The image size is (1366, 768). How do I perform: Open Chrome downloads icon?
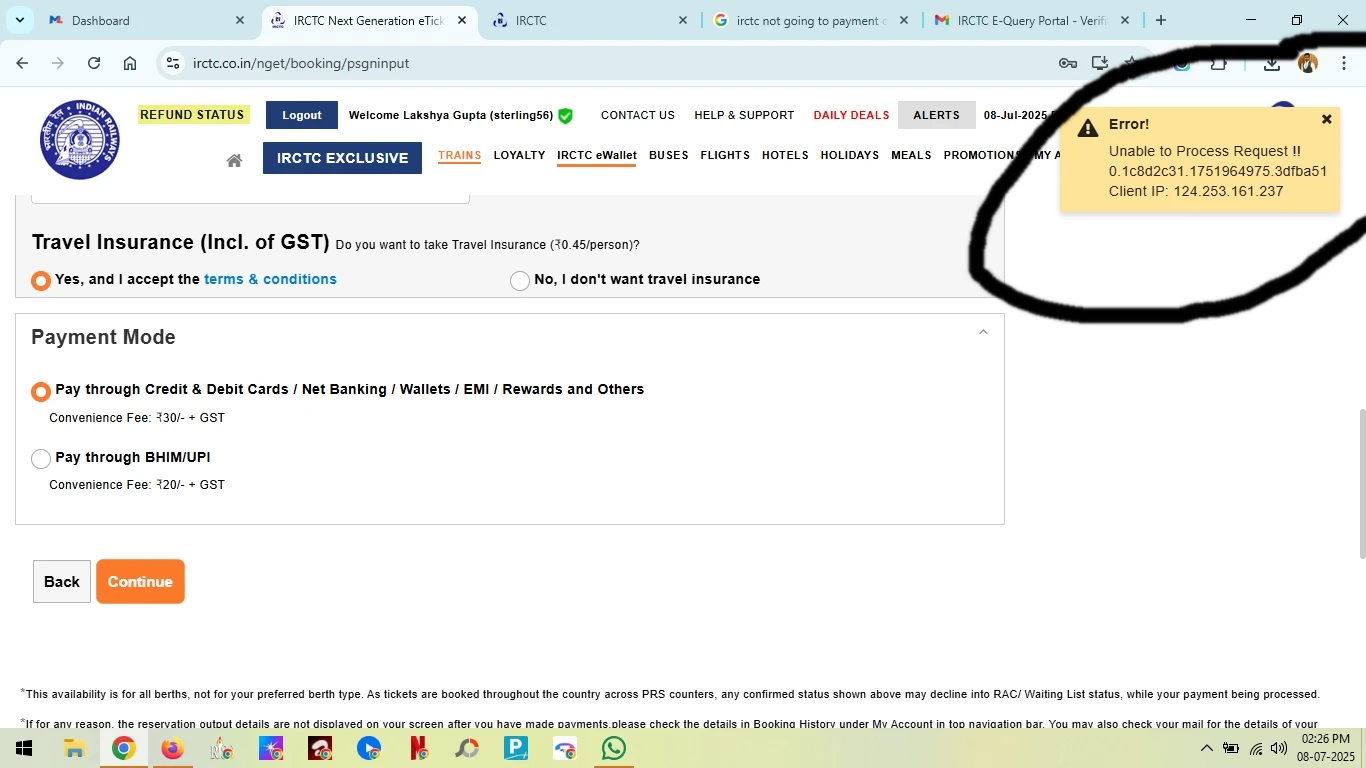click(x=1271, y=63)
